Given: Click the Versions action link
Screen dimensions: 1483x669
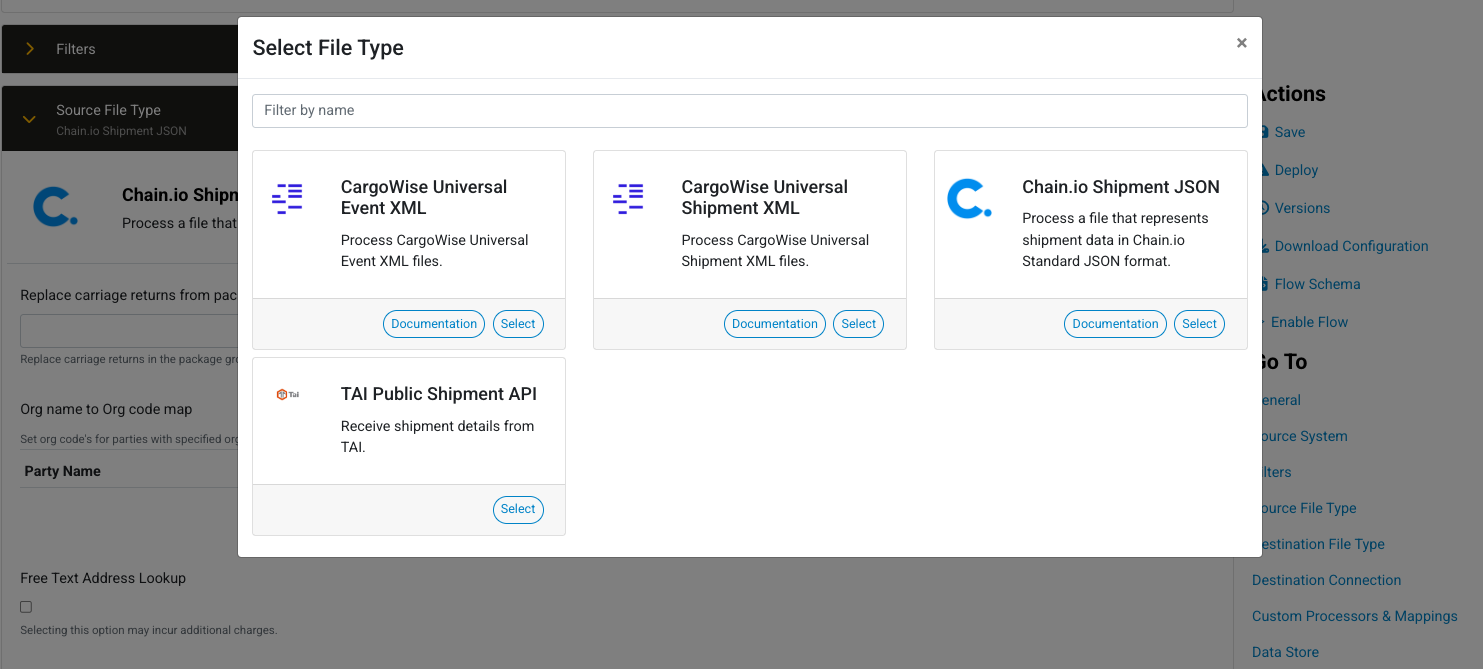Looking at the screenshot, I should pos(1302,208).
